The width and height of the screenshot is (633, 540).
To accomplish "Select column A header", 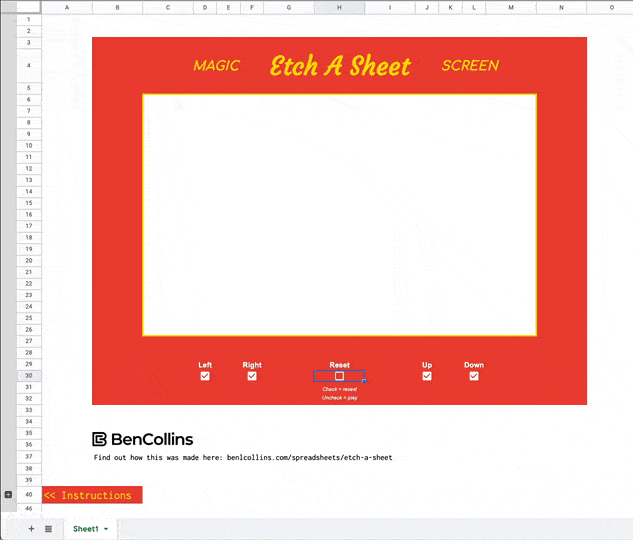I will 67,7.
